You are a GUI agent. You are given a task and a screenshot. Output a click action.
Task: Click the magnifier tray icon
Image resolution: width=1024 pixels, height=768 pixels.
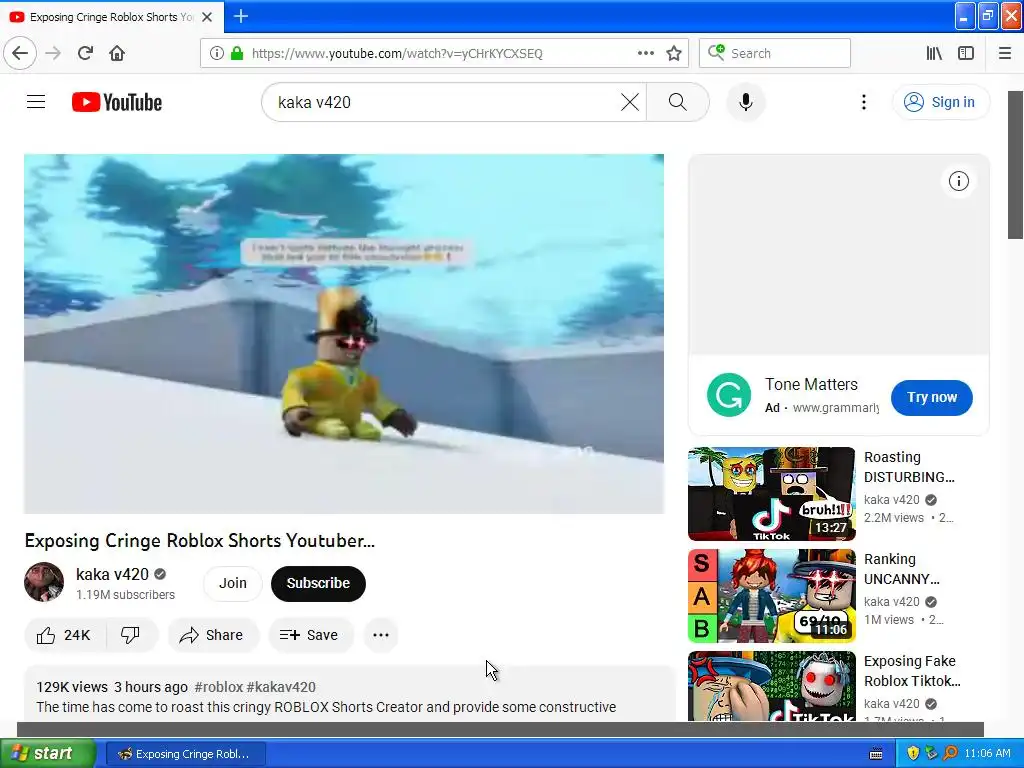(x=950, y=754)
